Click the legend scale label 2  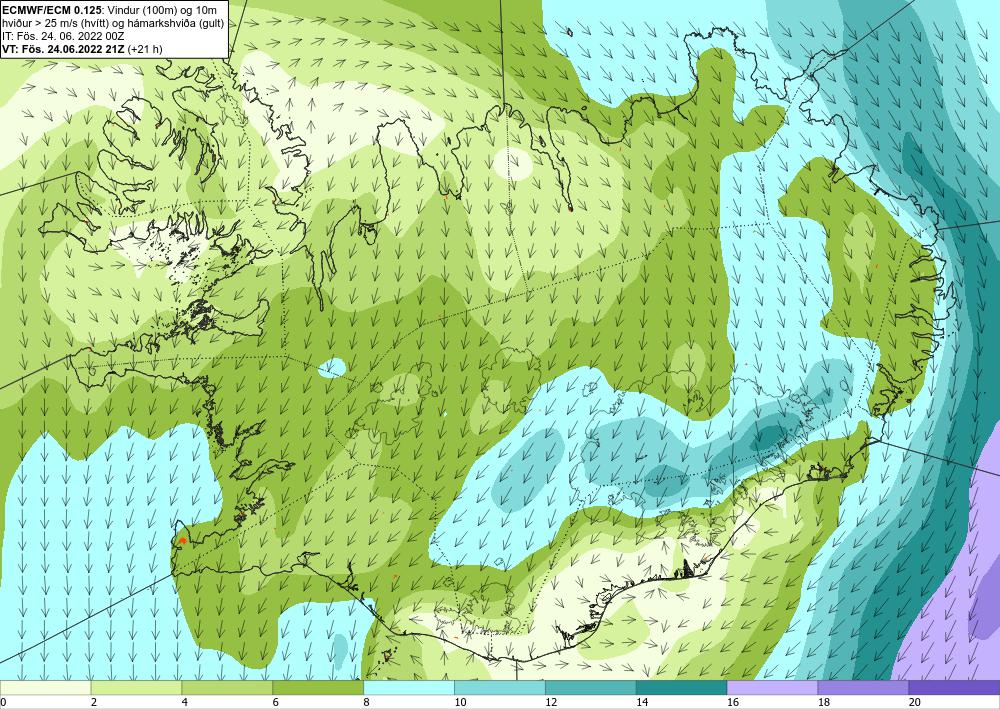(x=94, y=702)
